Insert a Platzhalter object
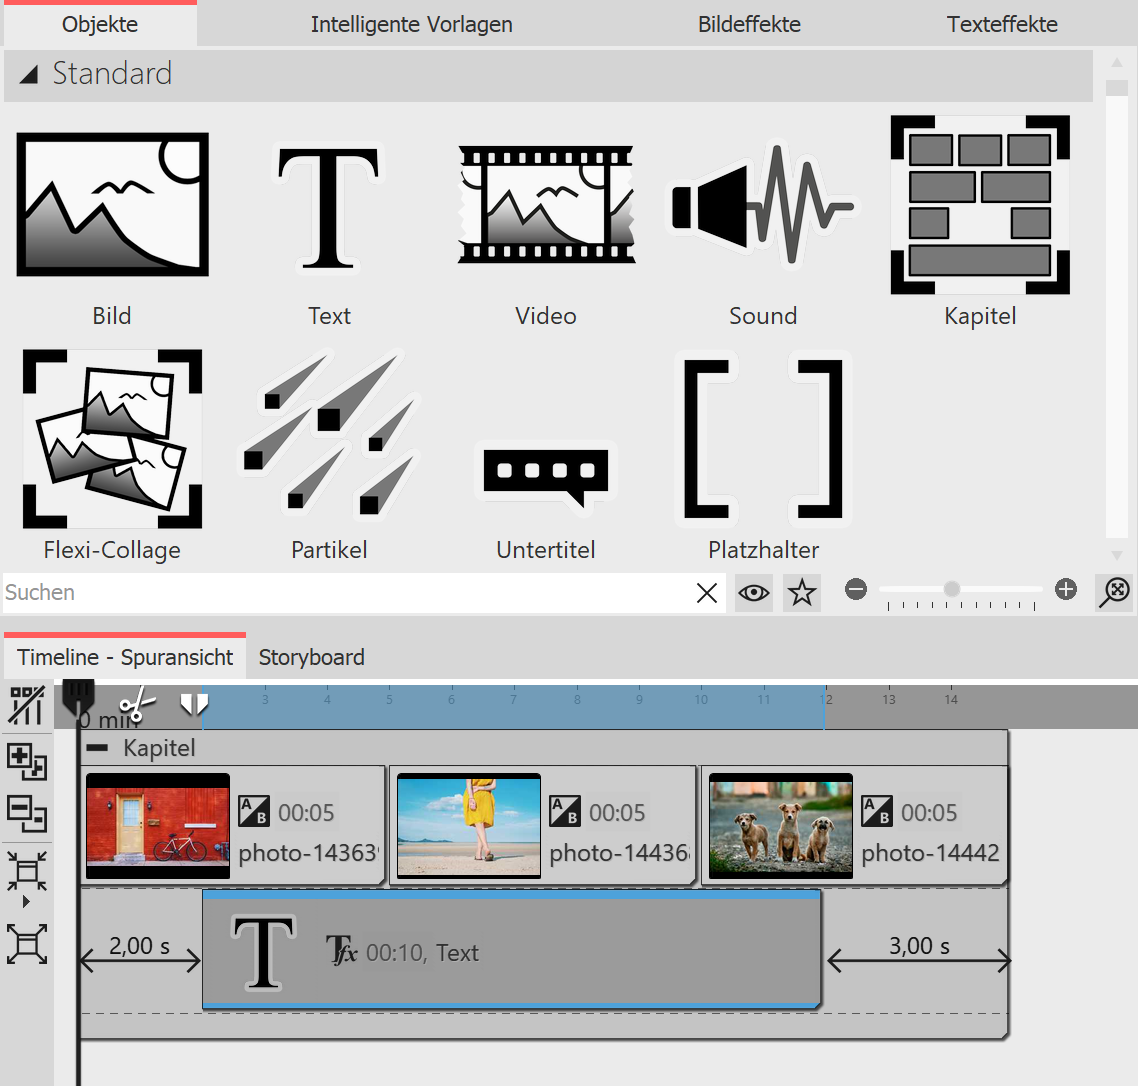This screenshot has width=1138, height=1086. pyautogui.click(x=762, y=438)
